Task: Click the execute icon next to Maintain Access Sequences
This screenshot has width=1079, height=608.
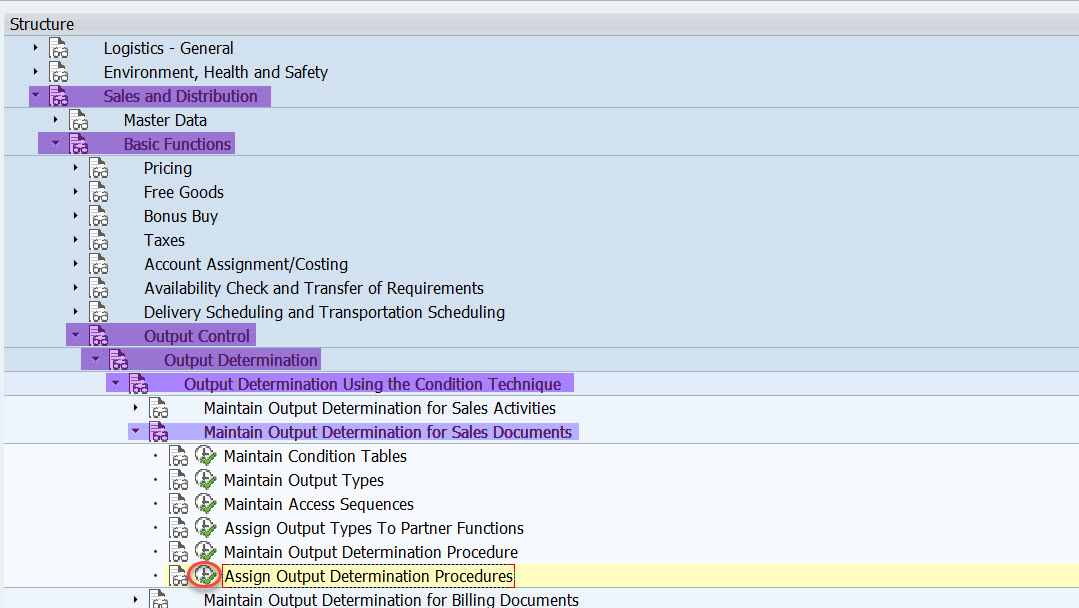Action: [x=206, y=503]
